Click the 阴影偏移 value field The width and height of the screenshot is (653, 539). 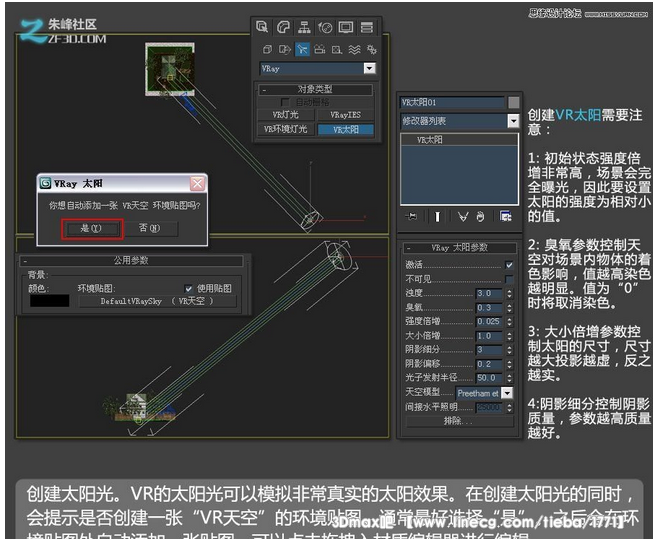489,364
